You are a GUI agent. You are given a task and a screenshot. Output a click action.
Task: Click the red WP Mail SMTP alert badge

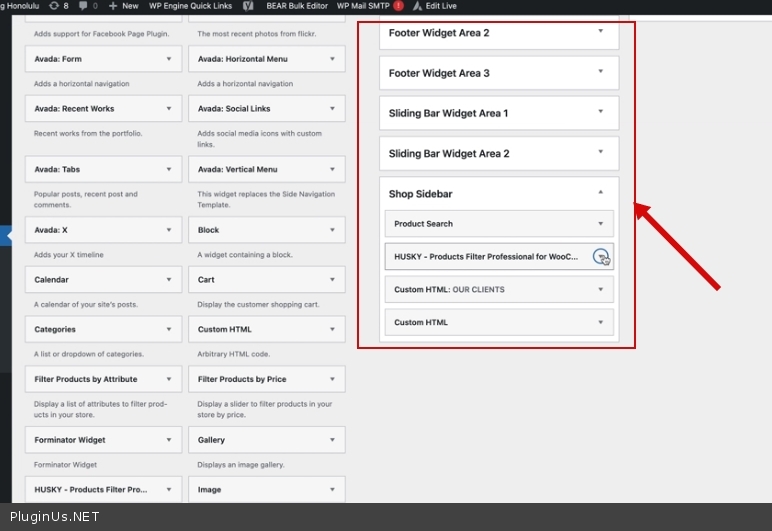[398, 6]
